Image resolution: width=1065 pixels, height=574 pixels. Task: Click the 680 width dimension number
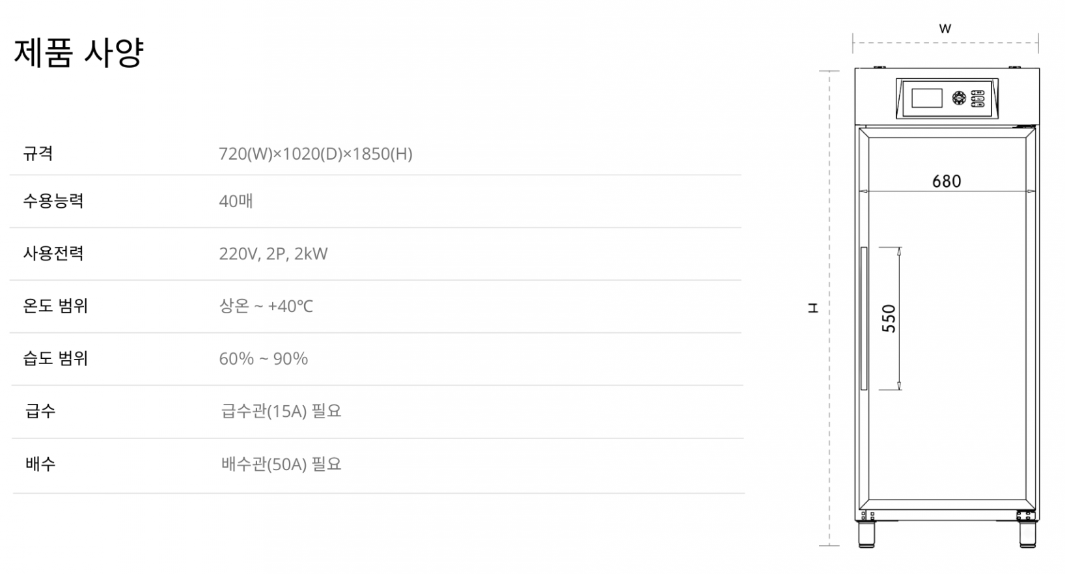point(946,181)
